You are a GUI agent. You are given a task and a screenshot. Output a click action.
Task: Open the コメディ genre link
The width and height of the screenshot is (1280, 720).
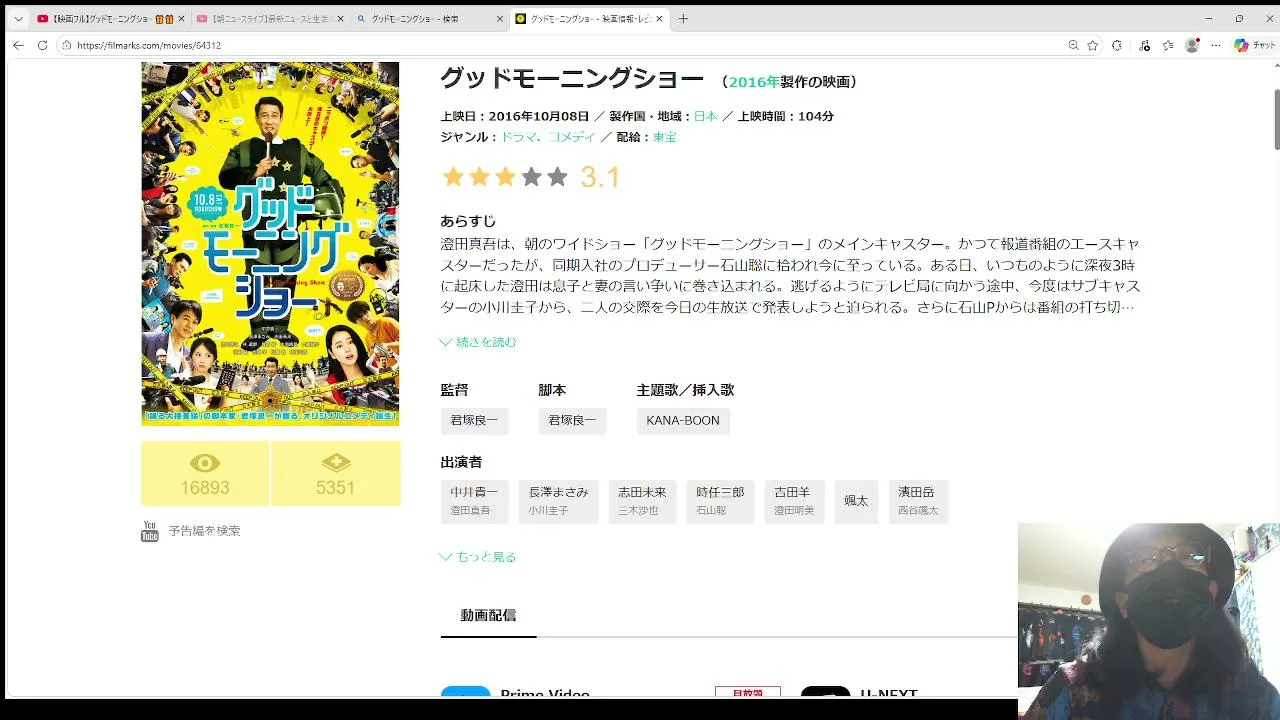tap(571, 137)
